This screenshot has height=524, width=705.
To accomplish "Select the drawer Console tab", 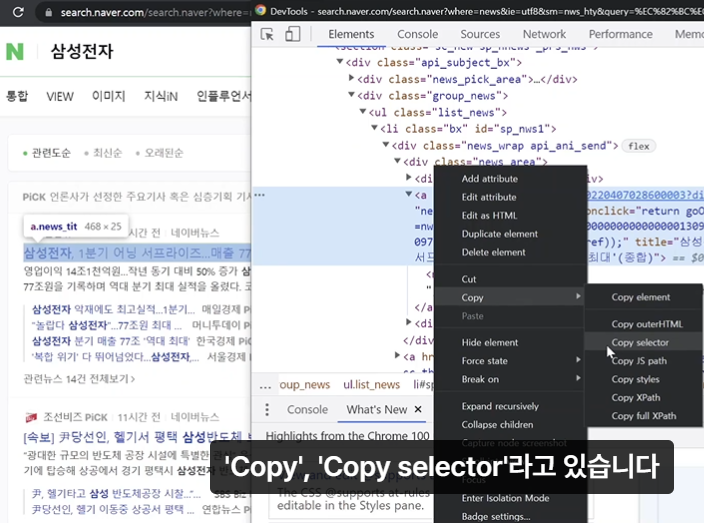I will click(308, 409).
